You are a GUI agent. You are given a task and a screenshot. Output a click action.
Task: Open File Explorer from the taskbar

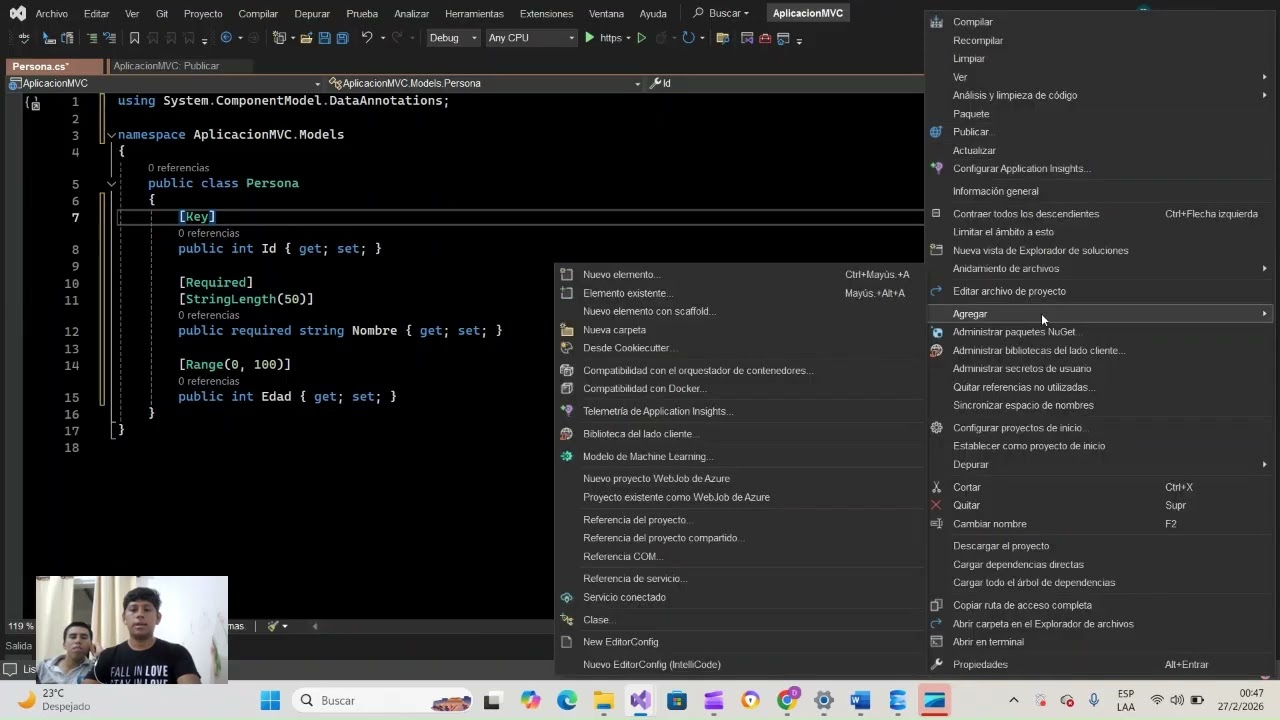[x=604, y=700]
